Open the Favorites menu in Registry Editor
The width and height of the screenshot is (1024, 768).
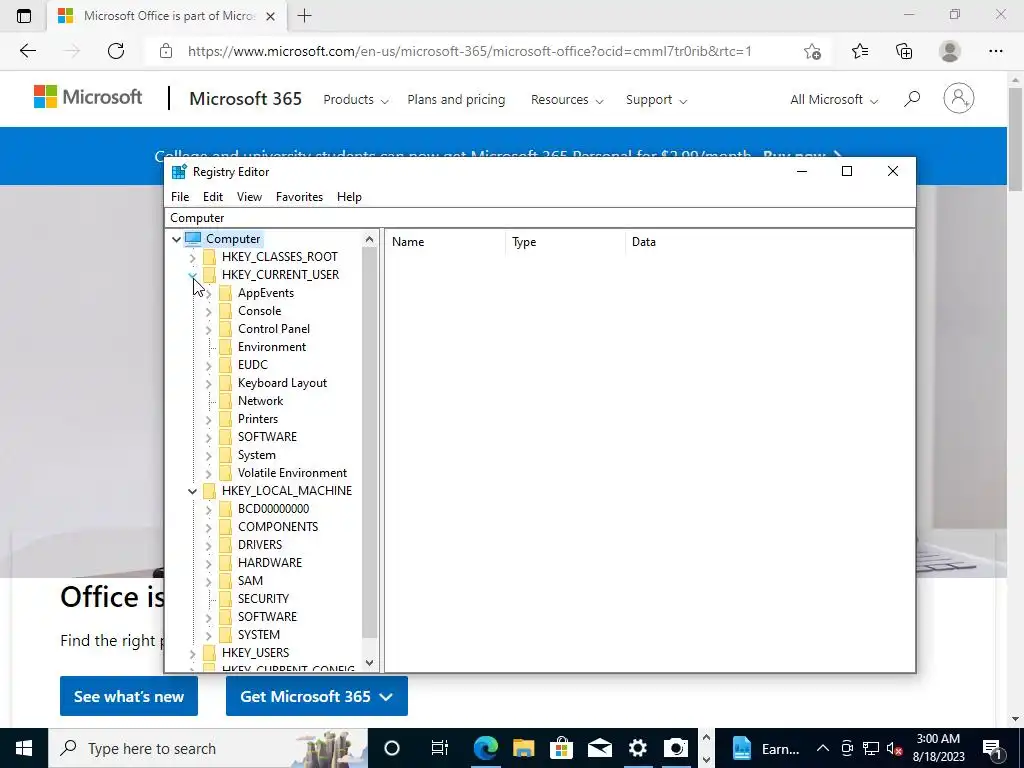[x=299, y=197]
